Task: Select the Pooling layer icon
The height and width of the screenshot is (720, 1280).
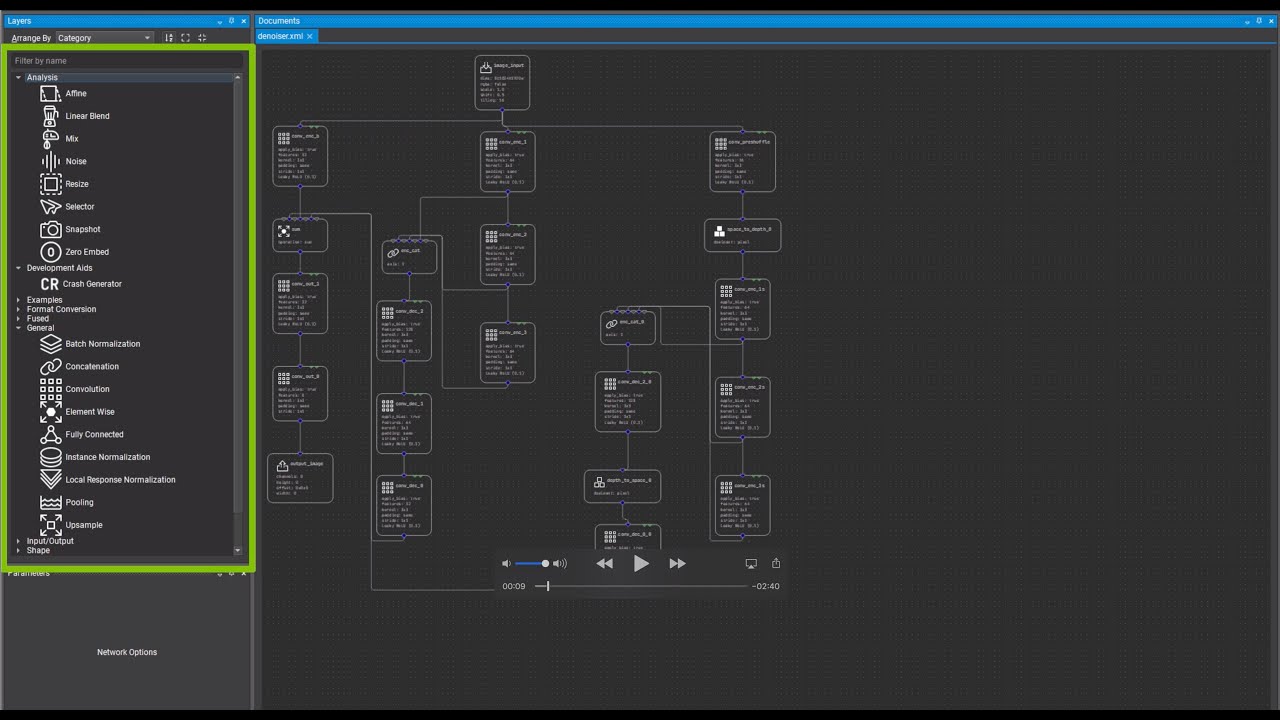Action: pos(50,502)
